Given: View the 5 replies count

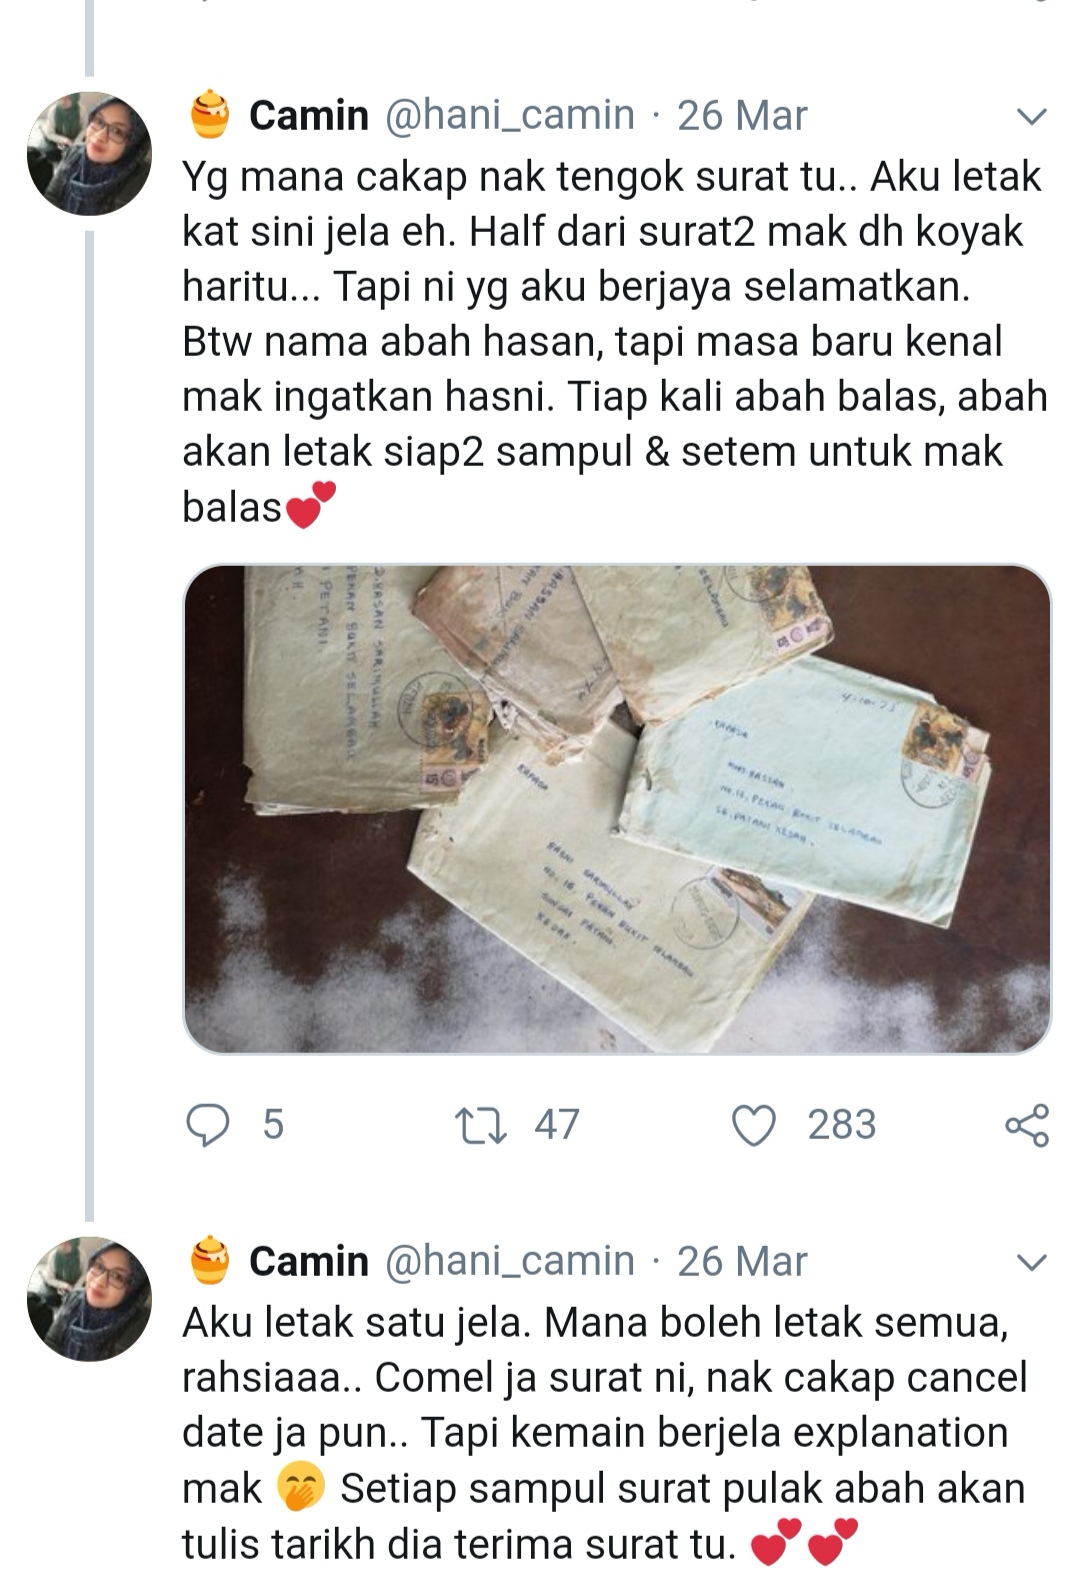Looking at the screenshot, I should click(x=273, y=1125).
